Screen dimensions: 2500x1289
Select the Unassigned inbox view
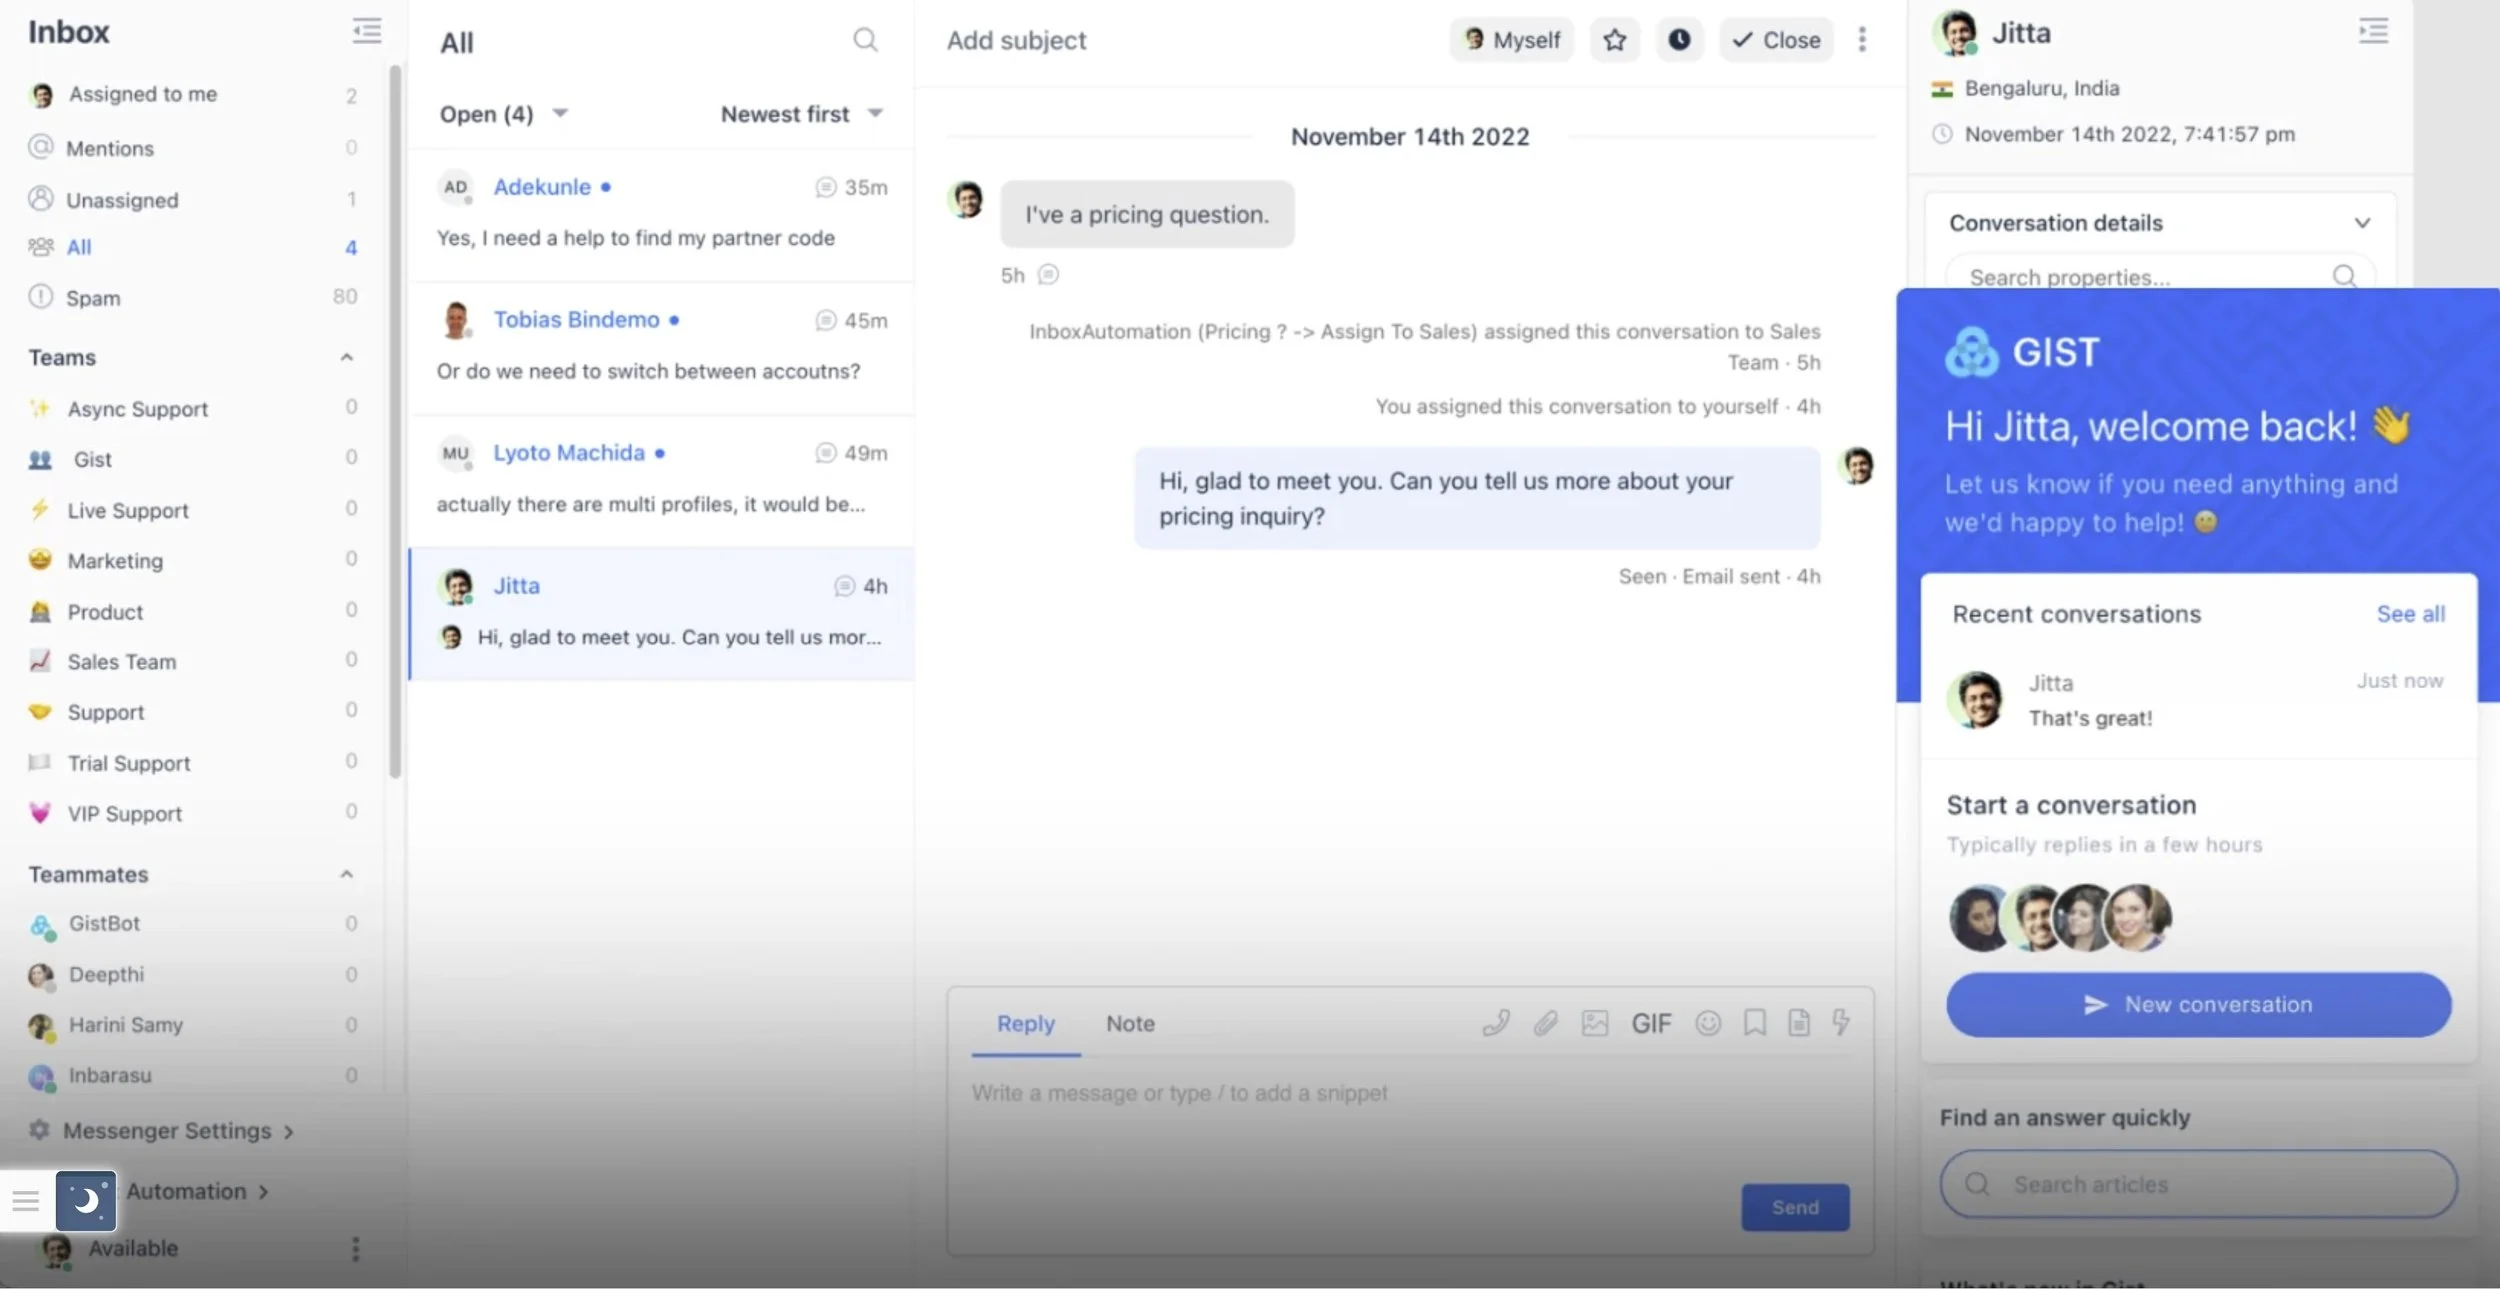(122, 200)
